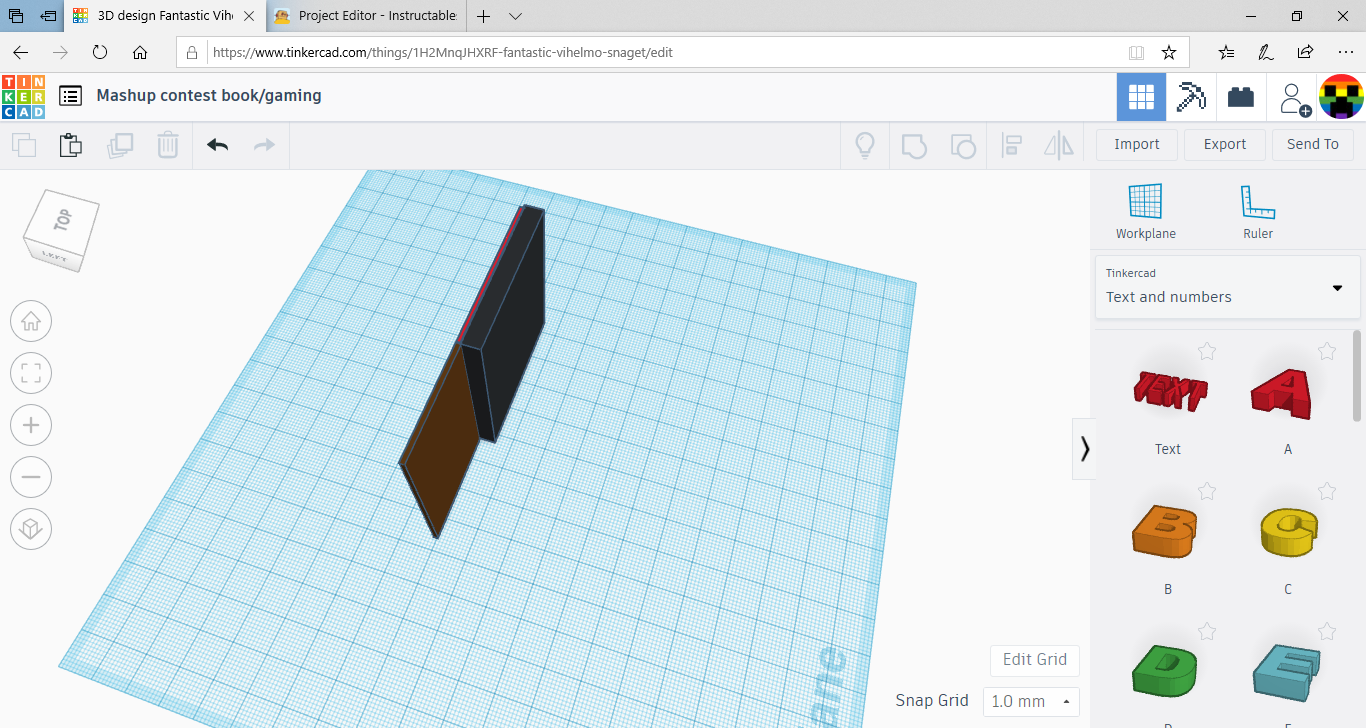
Task: Open browser Settings and more menu
Action: coord(1345,52)
